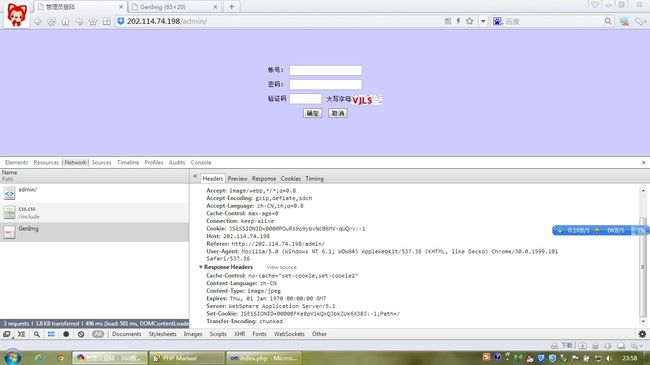Filter network by XHR
Viewport: 650px width, 365px height.
click(x=240, y=334)
